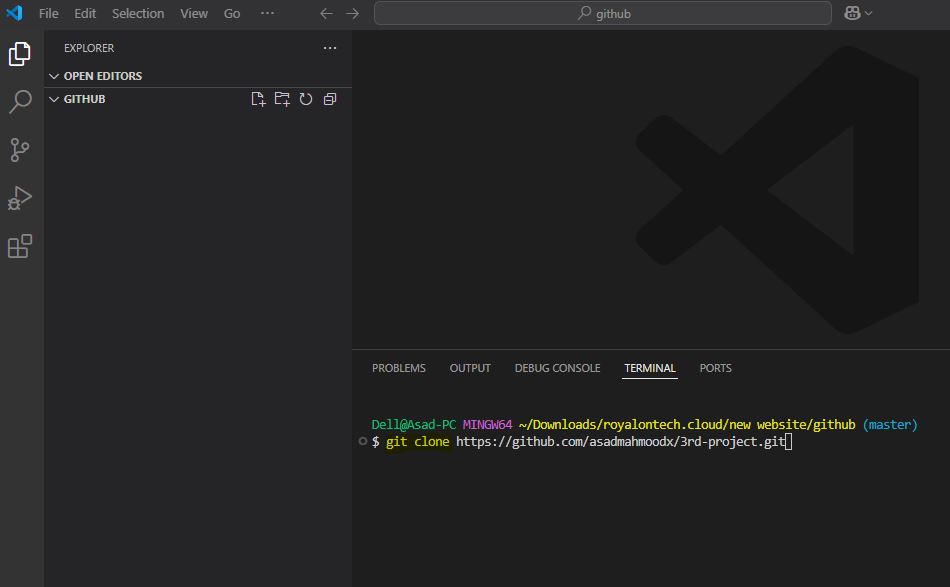Viewport: 950px width, 587px height.
Task: Click the Dell@Asad-PC prompt text
Action: 414,425
